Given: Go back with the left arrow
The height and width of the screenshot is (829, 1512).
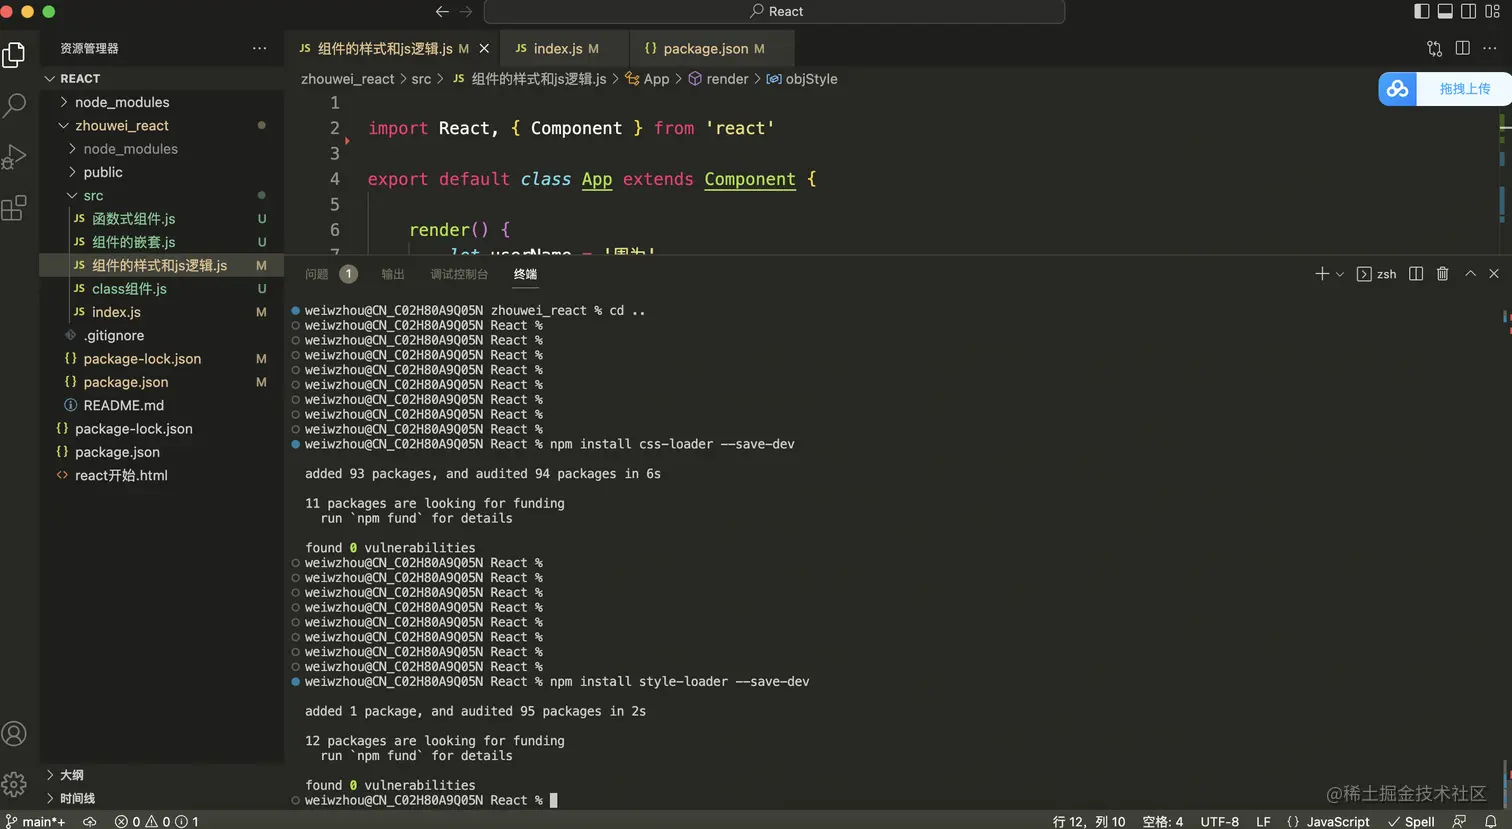Looking at the screenshot, I should pyautogui.click(x=442, y=12).
